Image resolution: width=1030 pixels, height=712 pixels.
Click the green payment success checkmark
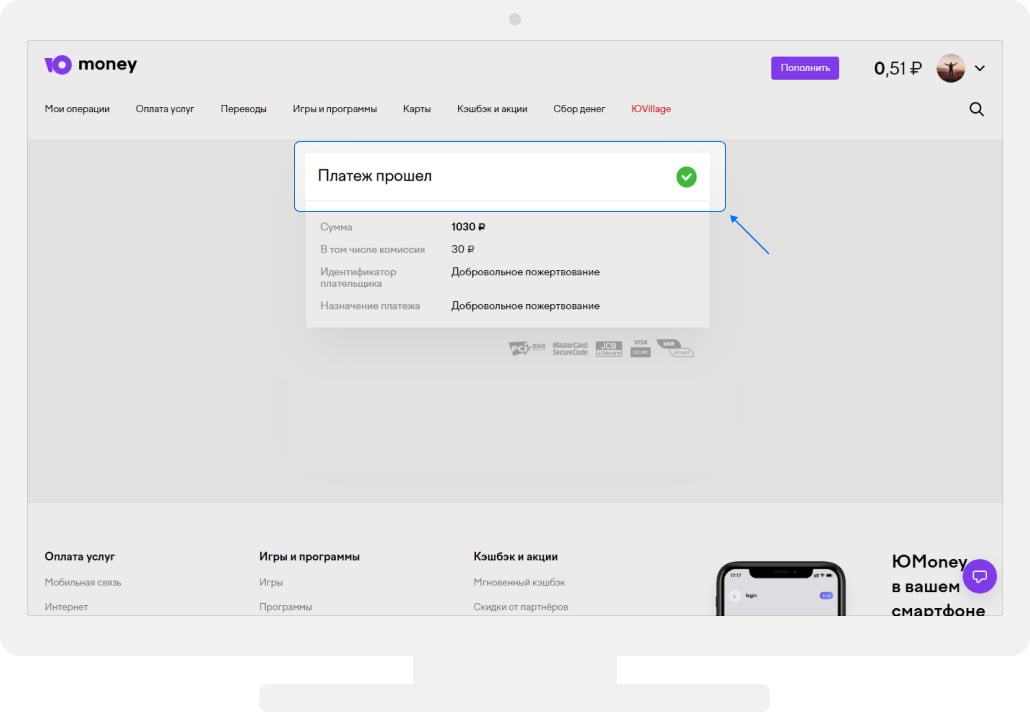click(686, 177)
